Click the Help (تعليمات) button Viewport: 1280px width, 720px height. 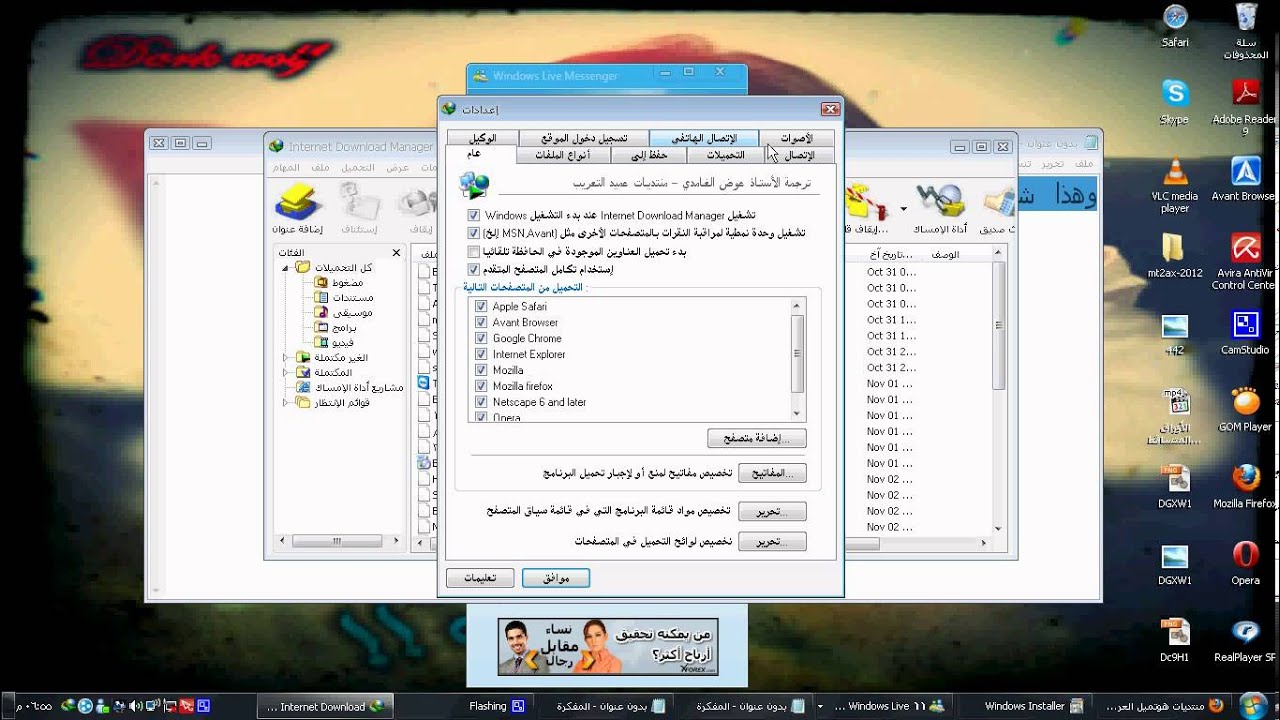click(x=480, y=578)
